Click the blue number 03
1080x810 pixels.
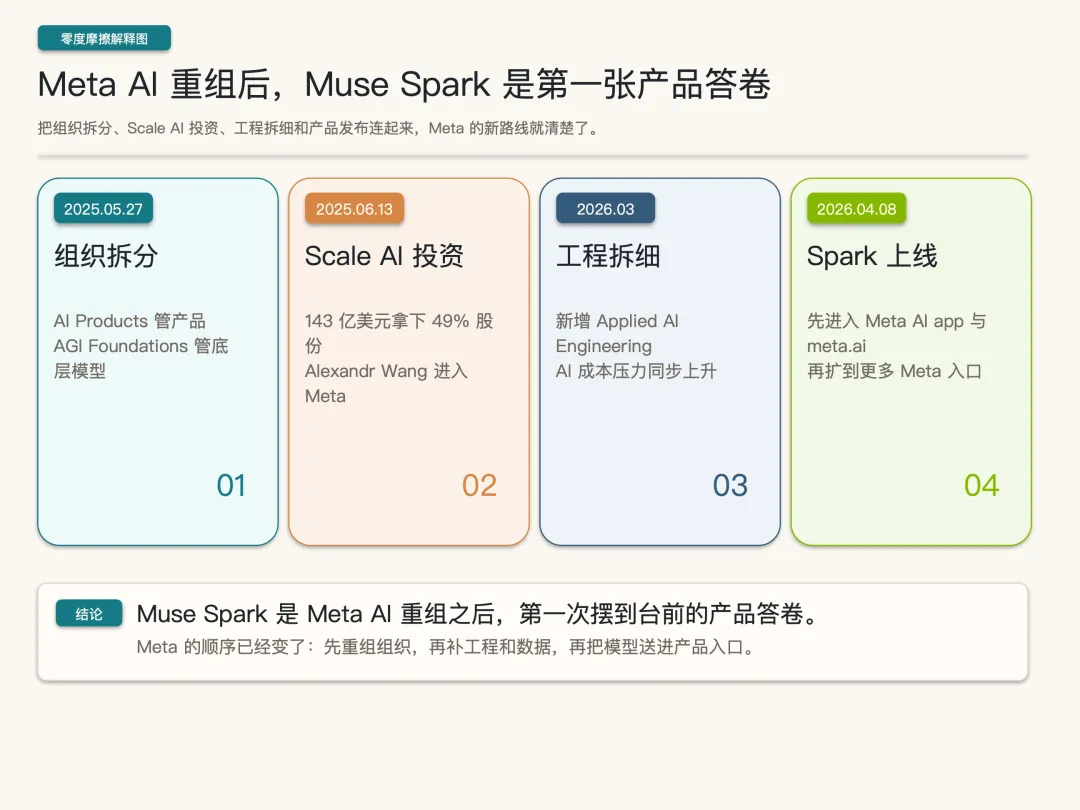[x=730, y=486]
